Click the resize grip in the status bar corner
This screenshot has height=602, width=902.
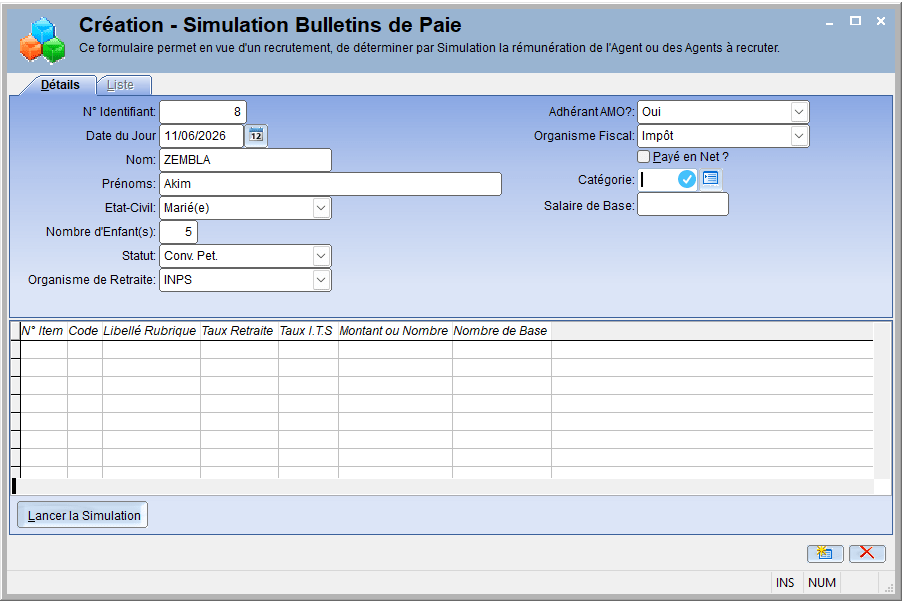coord(888,587)
